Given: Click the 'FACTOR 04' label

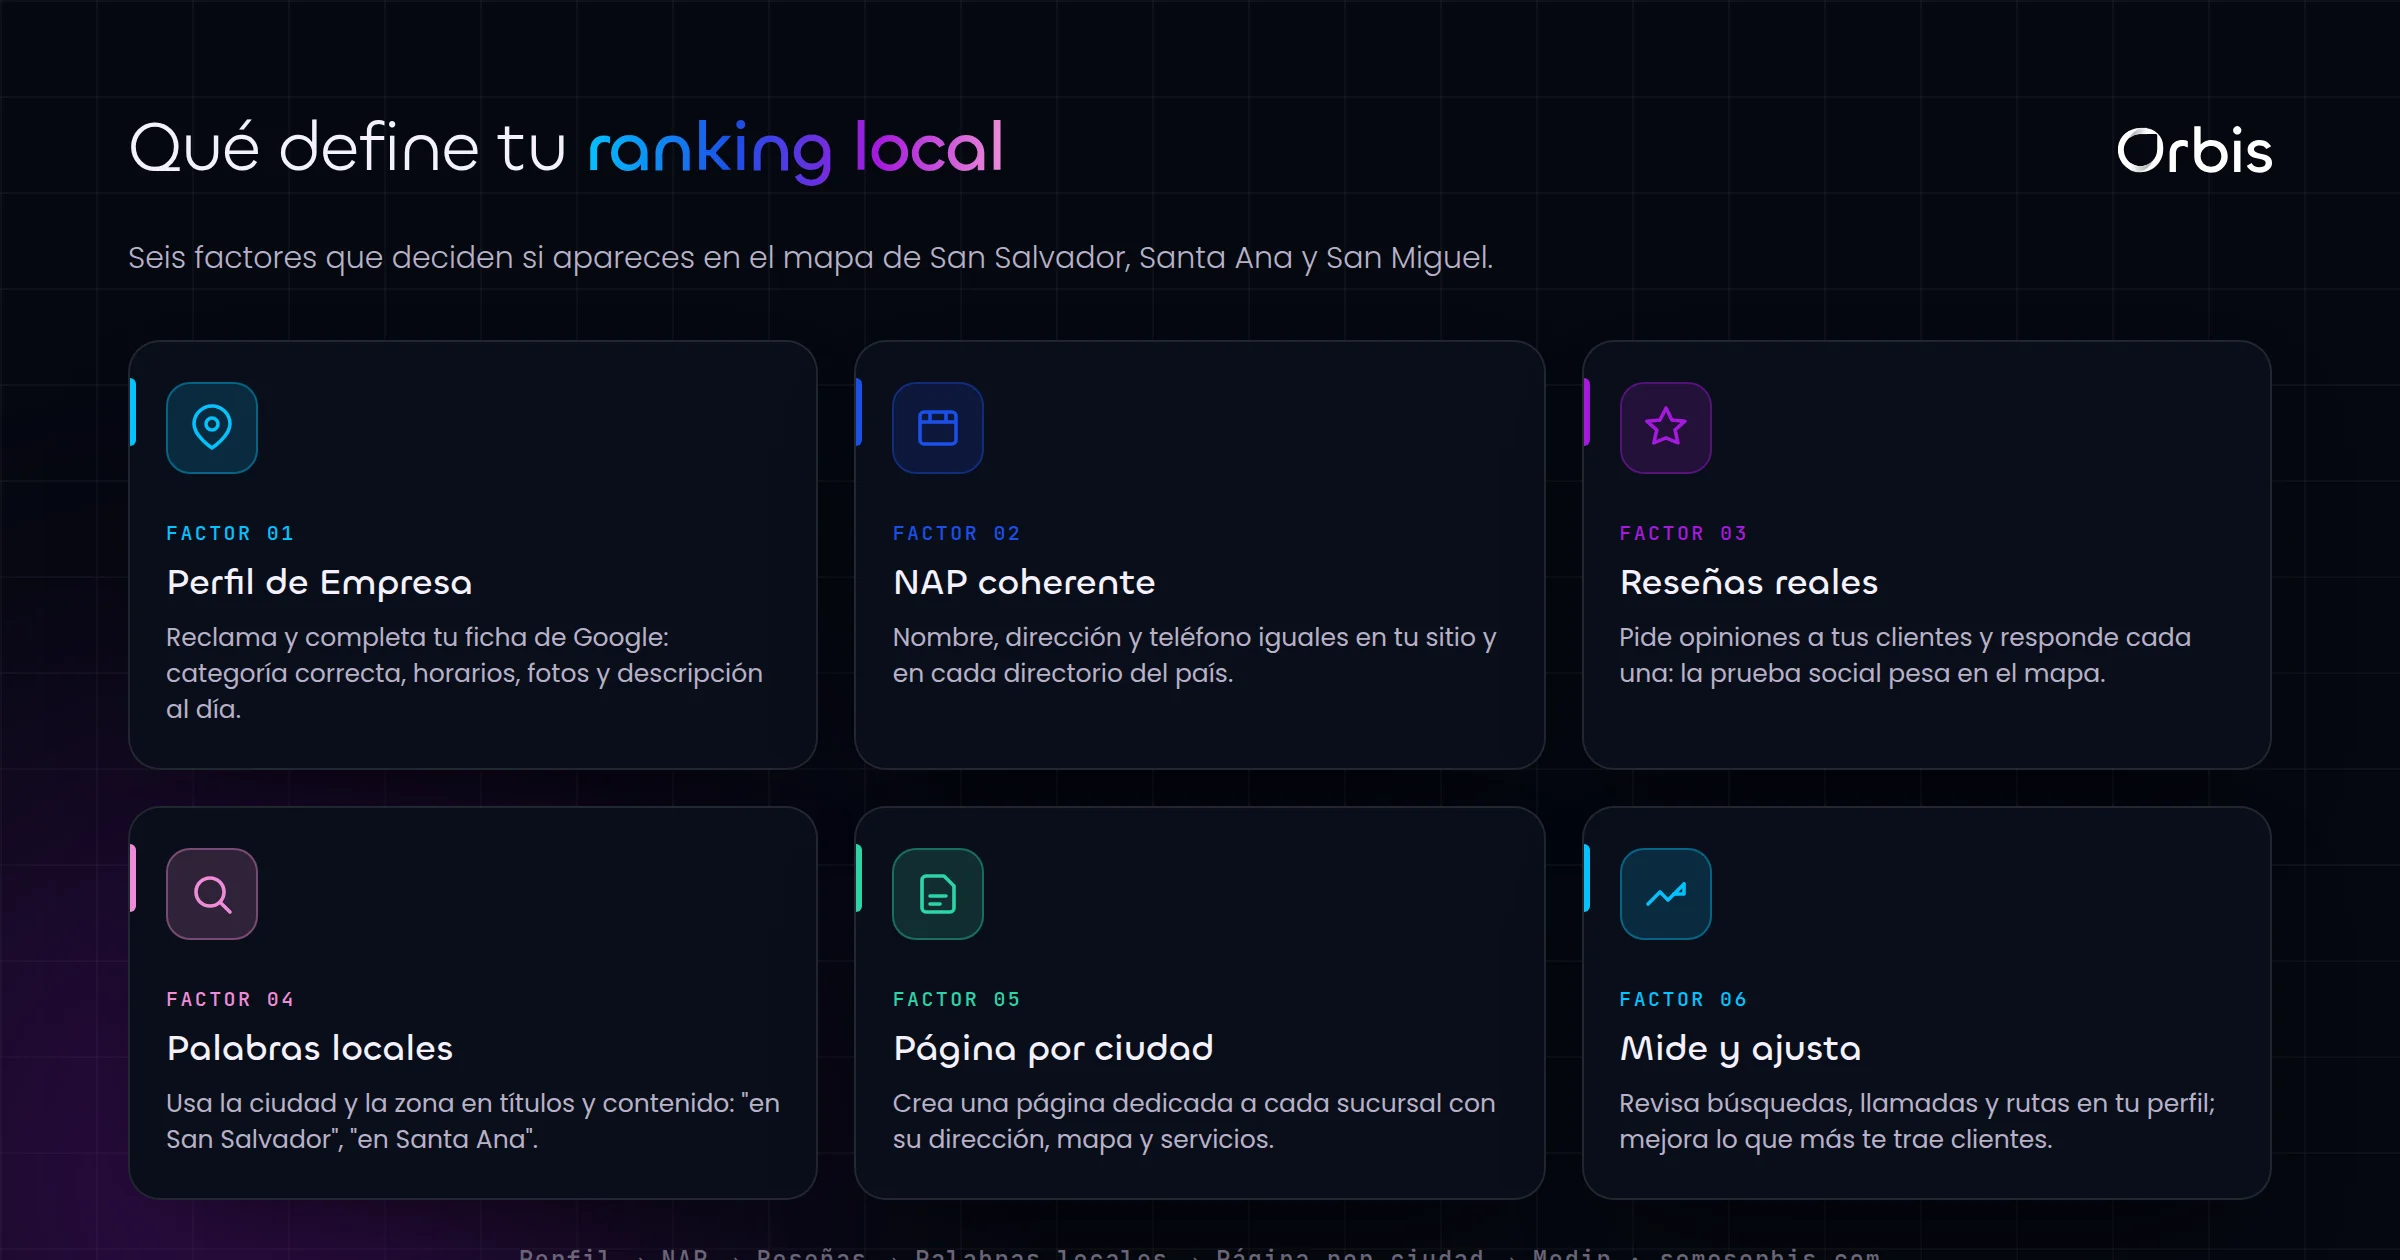Looking at the screenshot, I should pyautogui.click(x=230, y=999).
